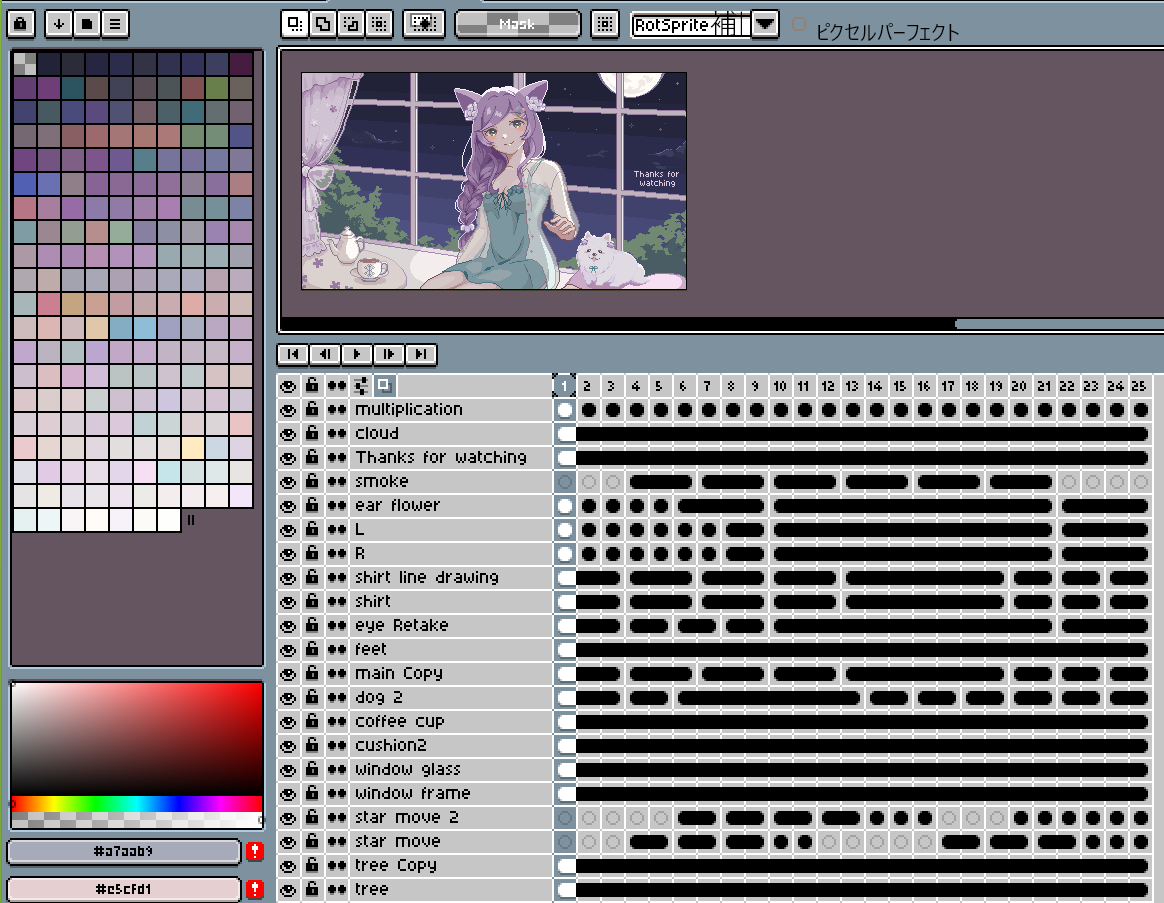Pick a hue on rainbow slider
This screenshot has width=1164, height=903.
[137, 803]
